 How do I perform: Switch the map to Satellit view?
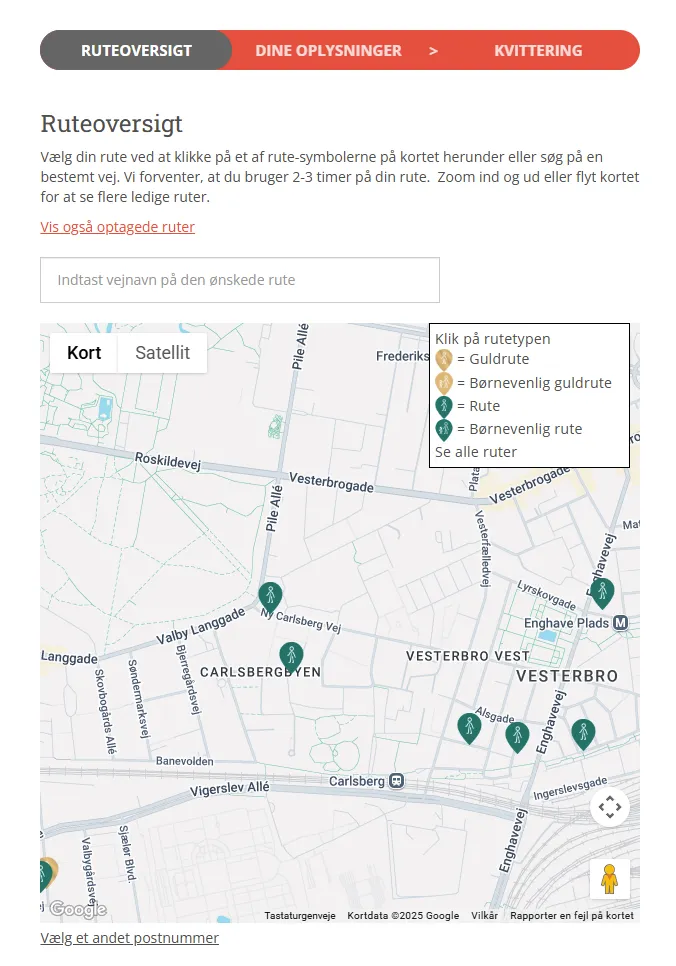tap(162, 353)
